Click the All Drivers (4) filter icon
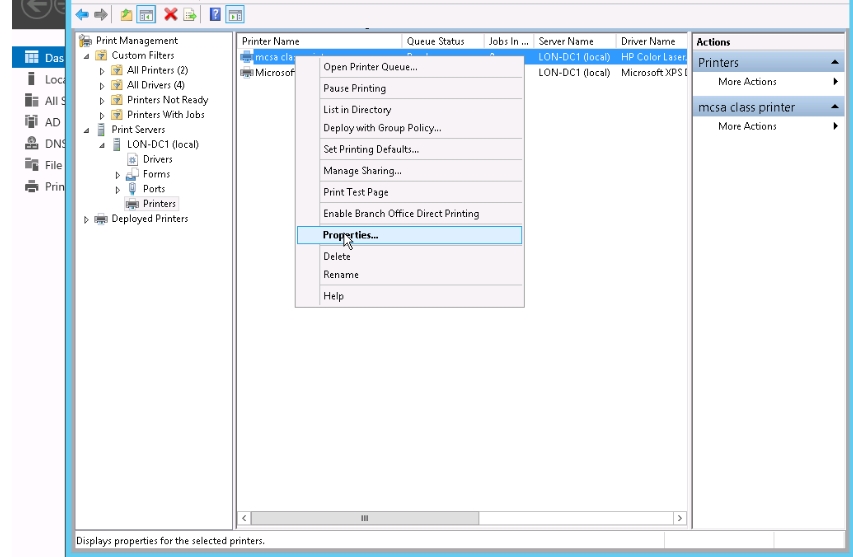Image resolution: width=853 pixels, height=557 pixels. click(x=116, y=85)
